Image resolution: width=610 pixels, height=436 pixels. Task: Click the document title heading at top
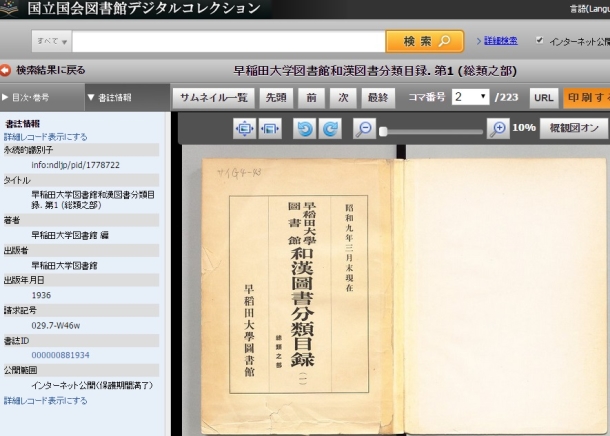pyautogui.click(x=375, y=71)
